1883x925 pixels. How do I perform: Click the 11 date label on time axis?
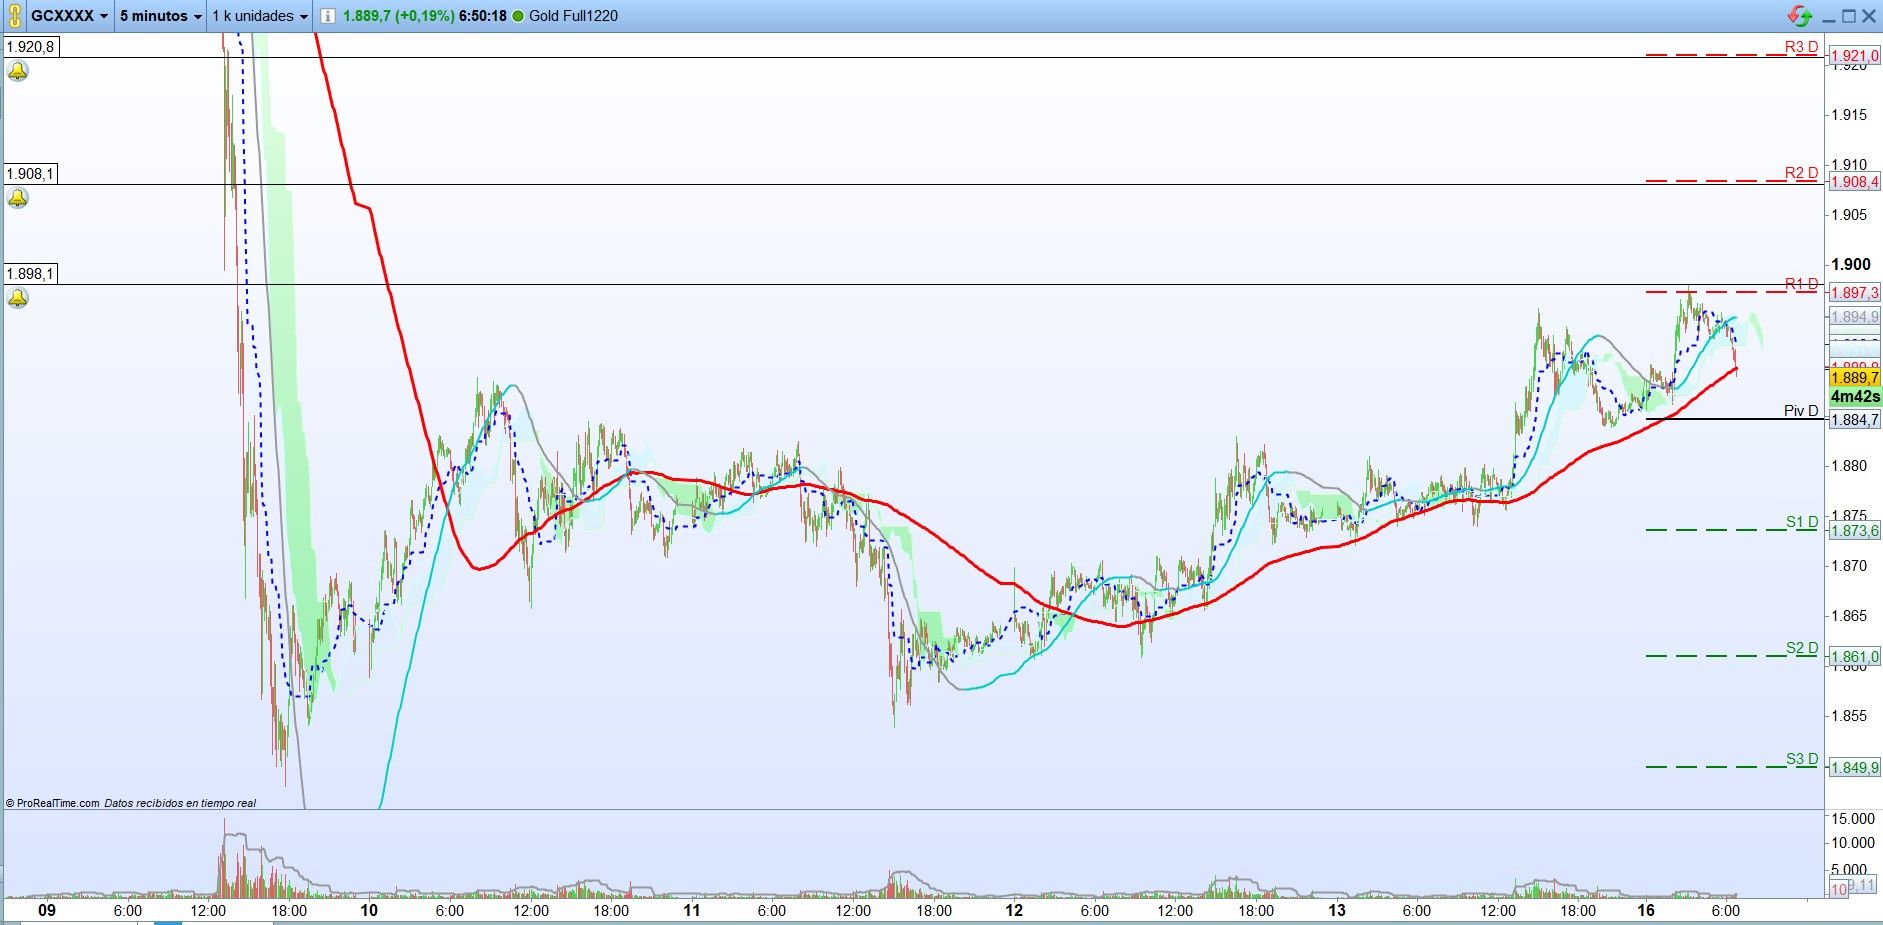point(691,910)
